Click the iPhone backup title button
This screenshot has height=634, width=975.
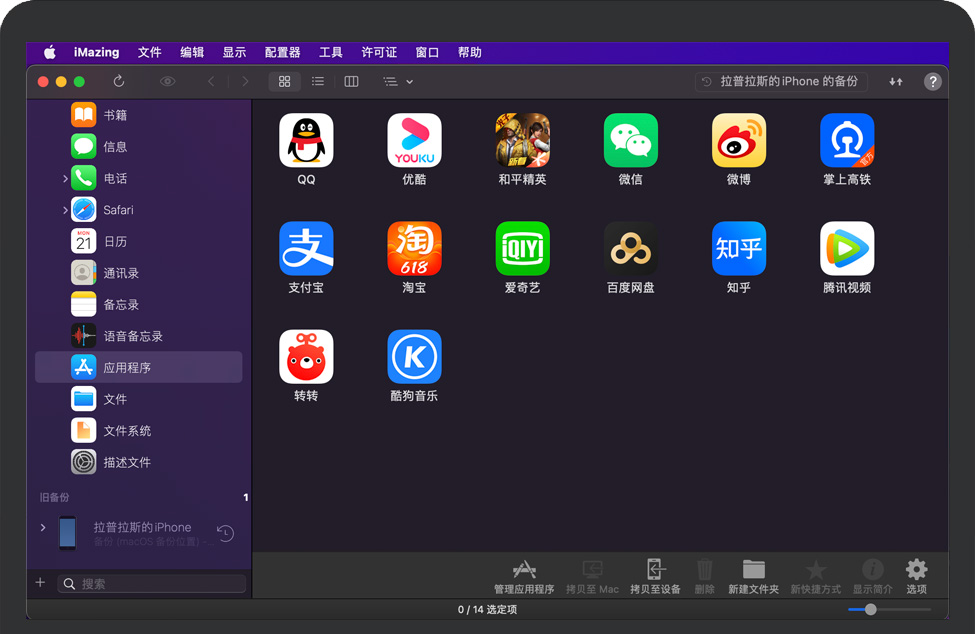pos(781,82)
